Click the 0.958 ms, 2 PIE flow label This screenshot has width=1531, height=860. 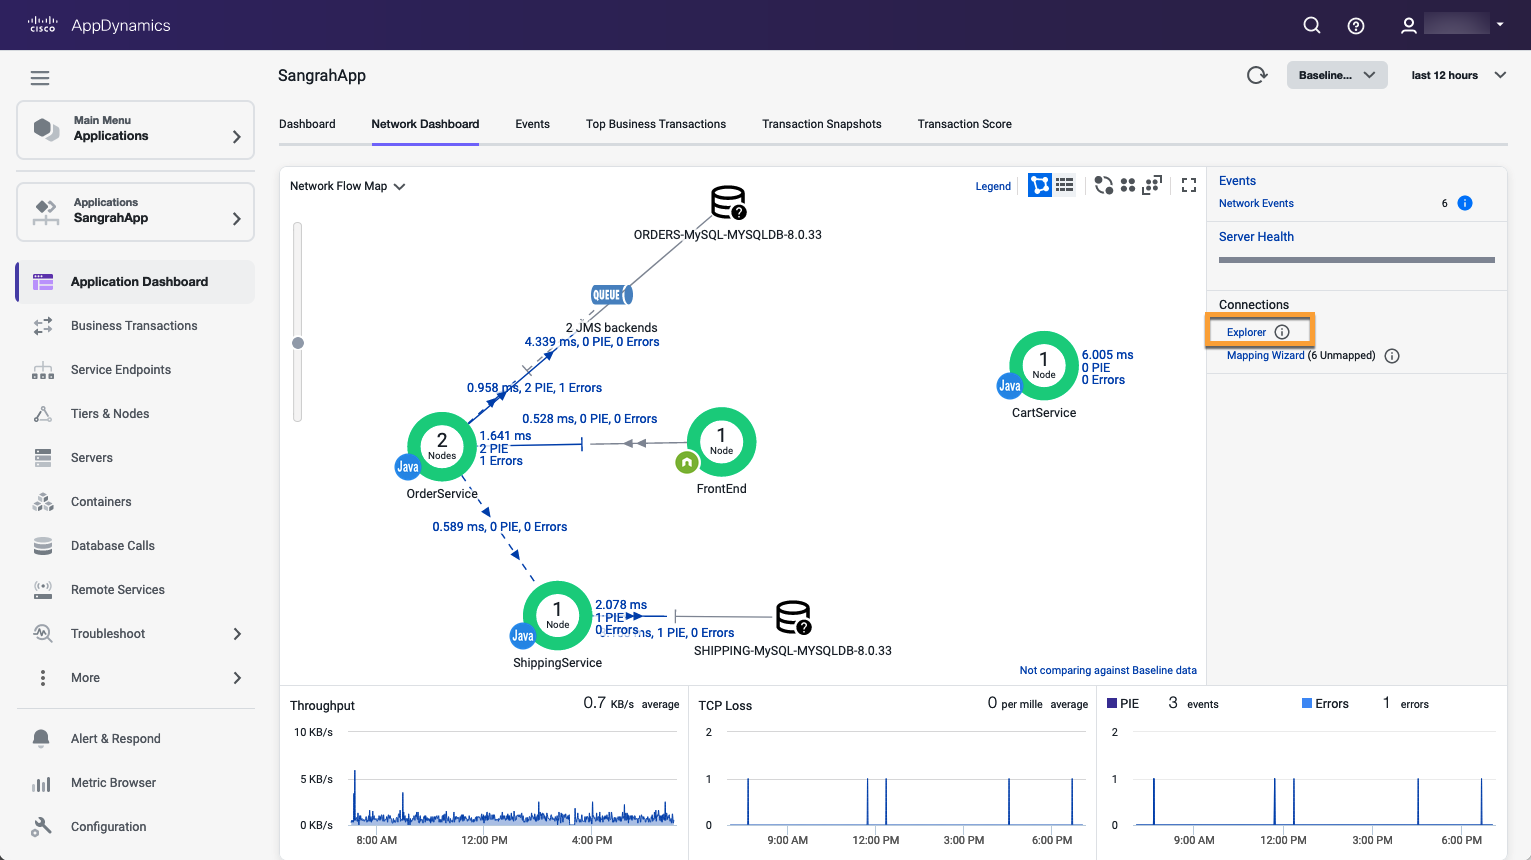click(534, 388)
